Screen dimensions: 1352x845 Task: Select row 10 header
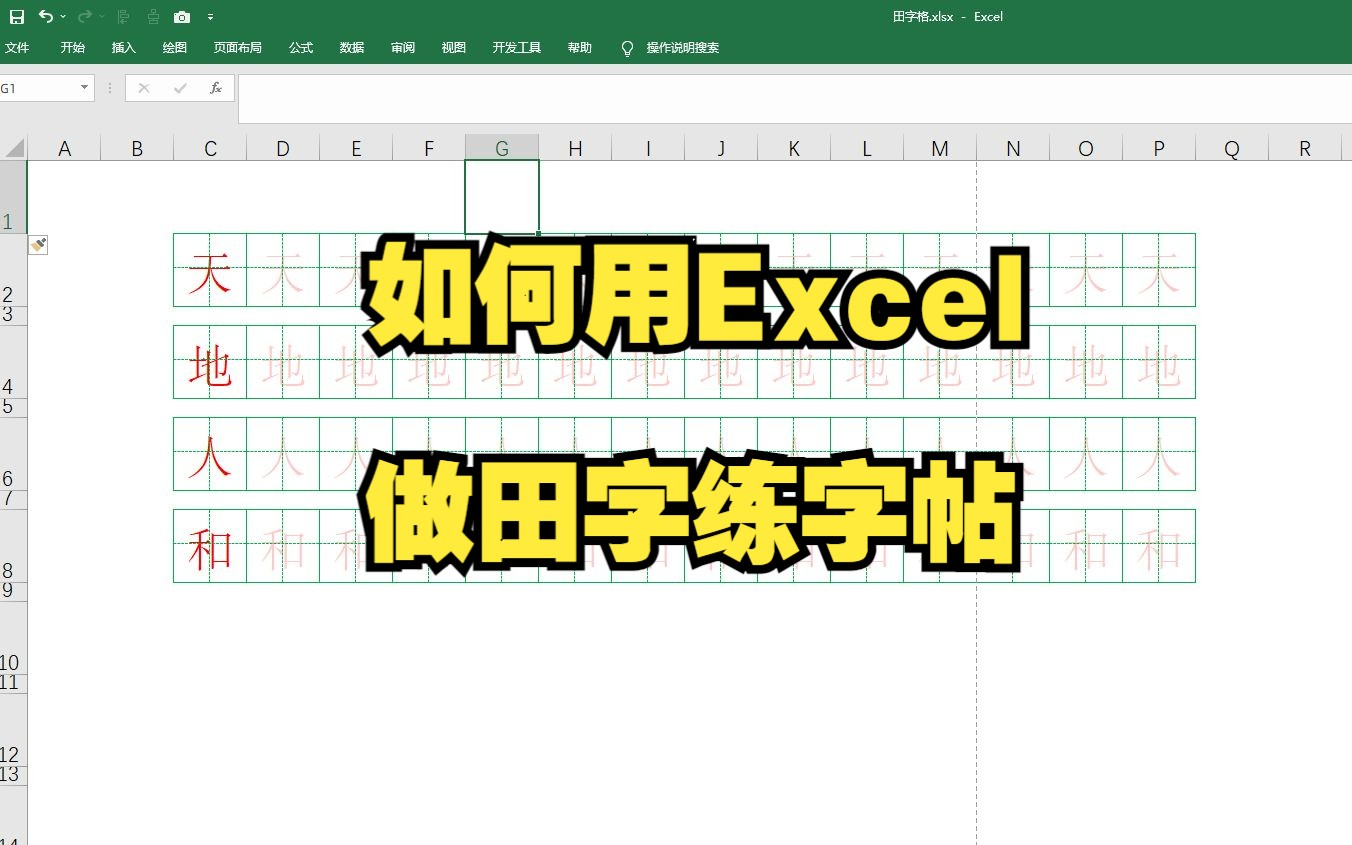tap(13, 638)
